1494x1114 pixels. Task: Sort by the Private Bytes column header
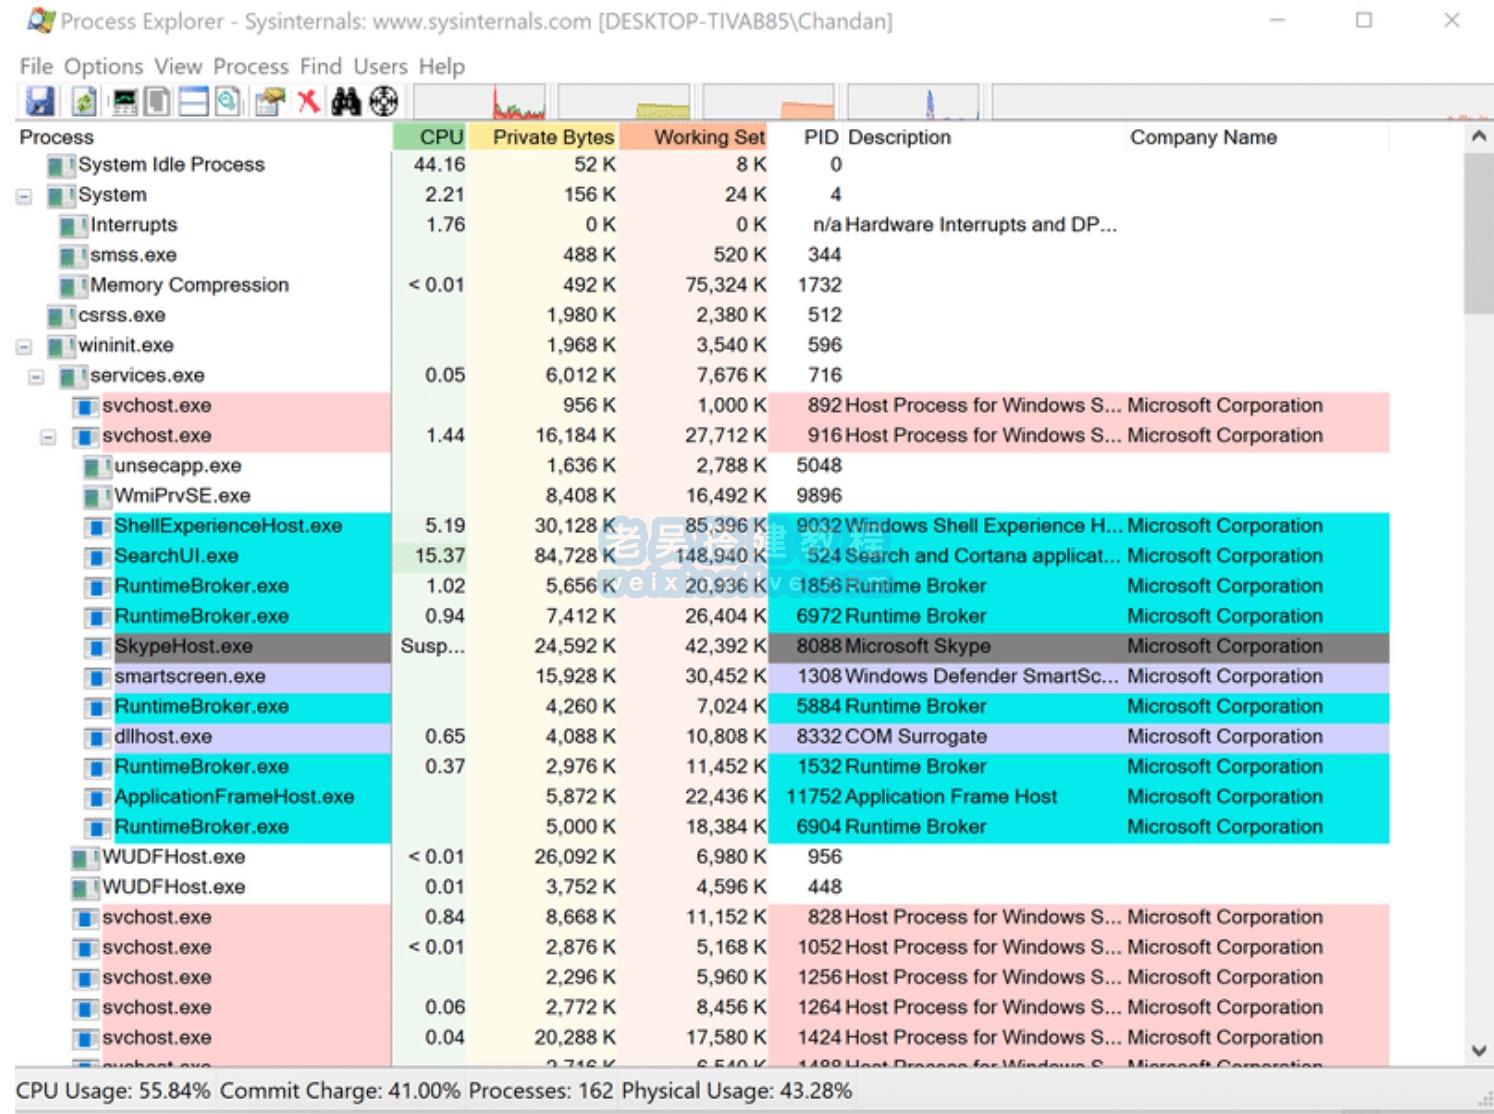click(543, 137)
